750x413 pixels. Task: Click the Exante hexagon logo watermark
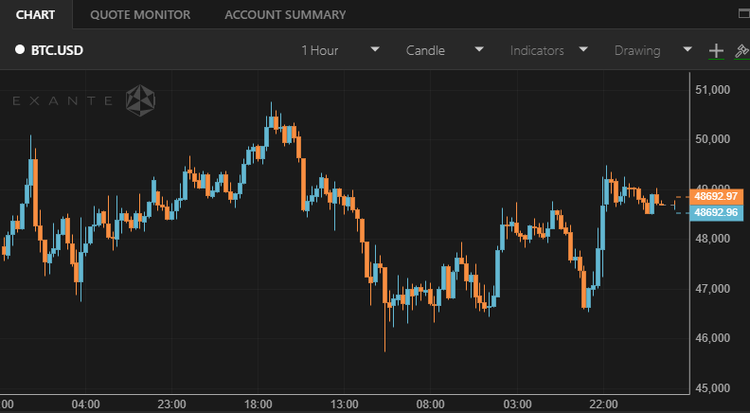(x=140, y=100)
